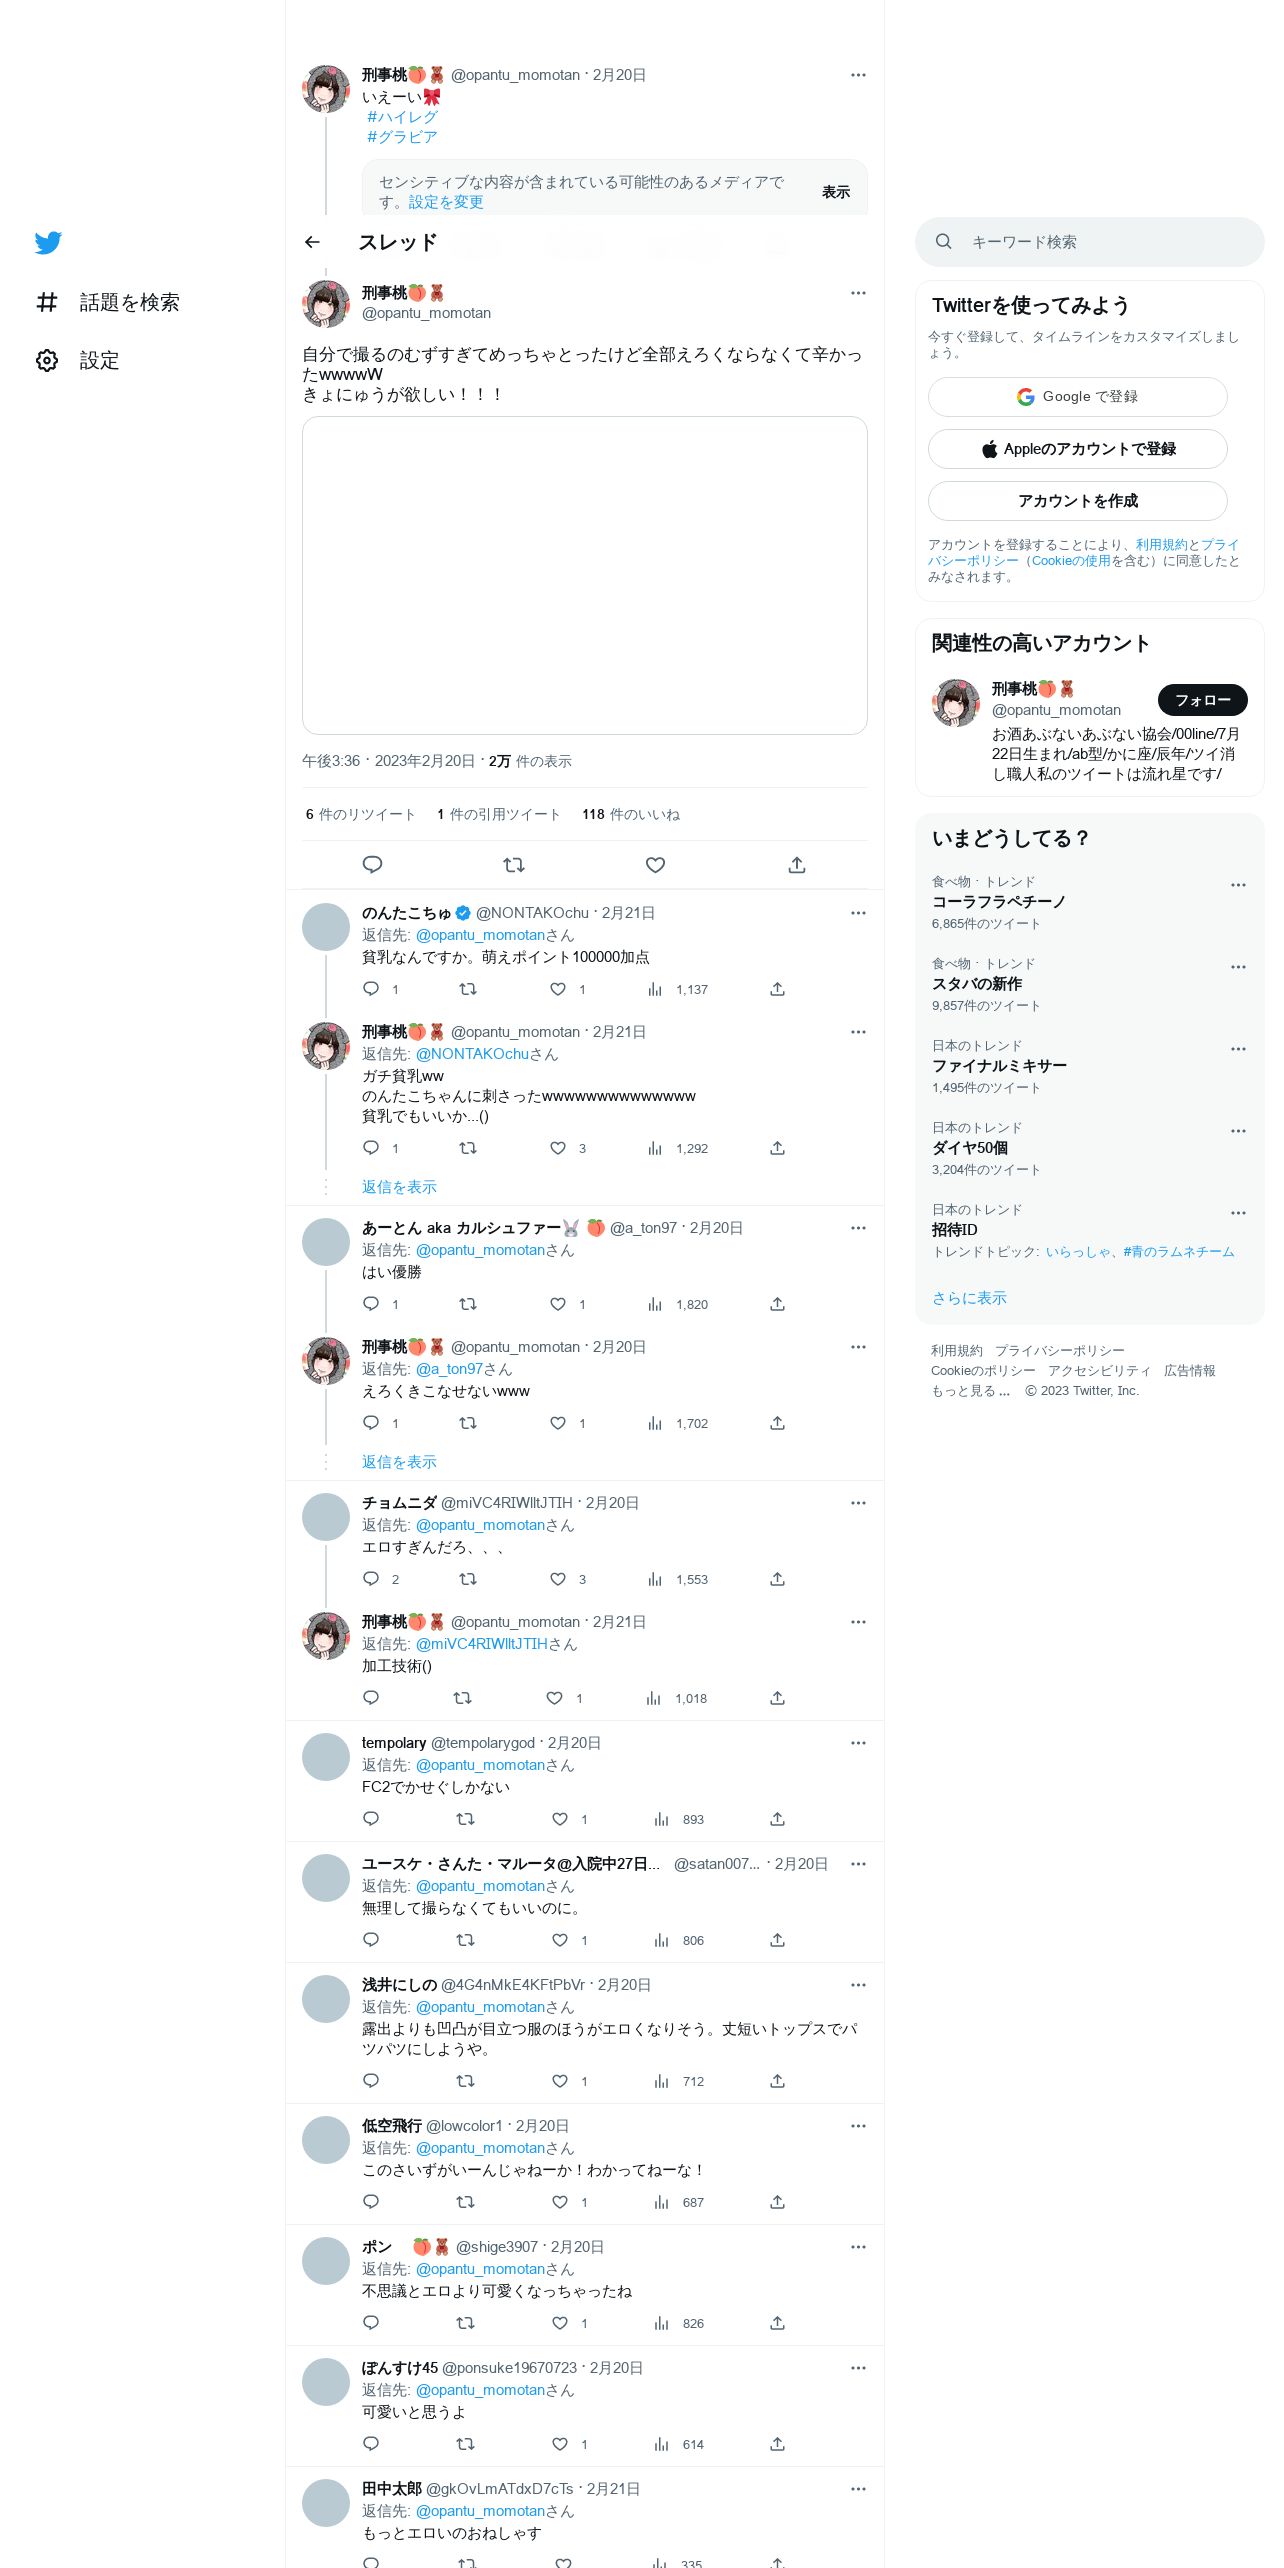This screenshot has width=1284, height=2568.
Task: Open the #ハイレグ hashtag link
Action: (x=402, y=117)
